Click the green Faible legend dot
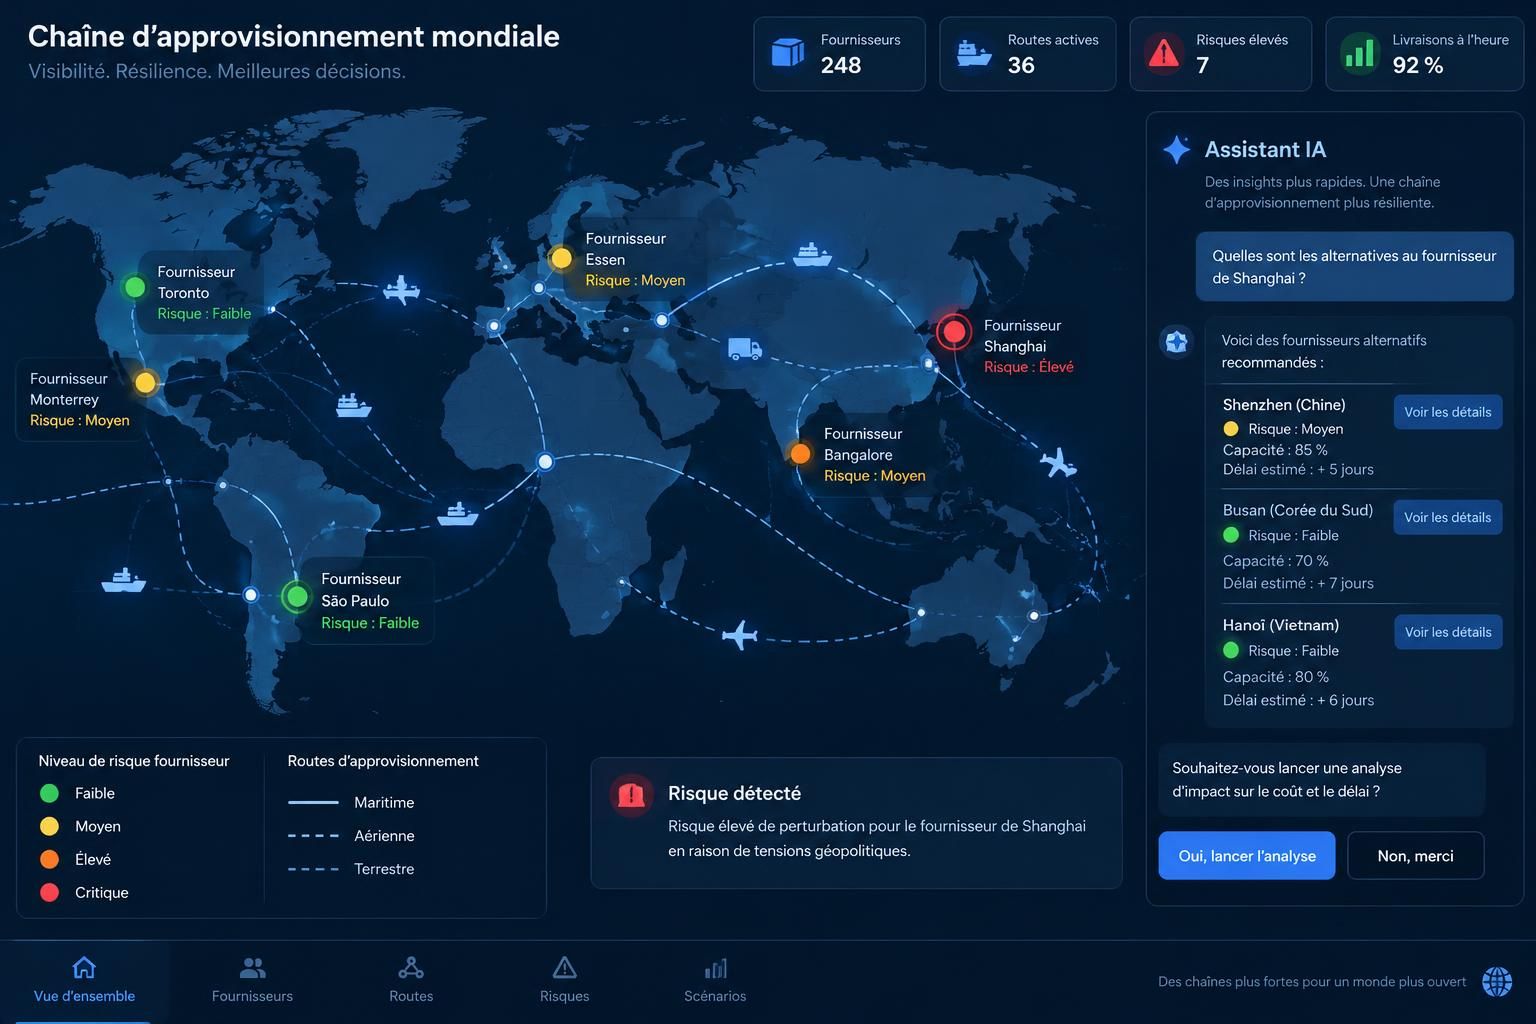 click(49, 793)
